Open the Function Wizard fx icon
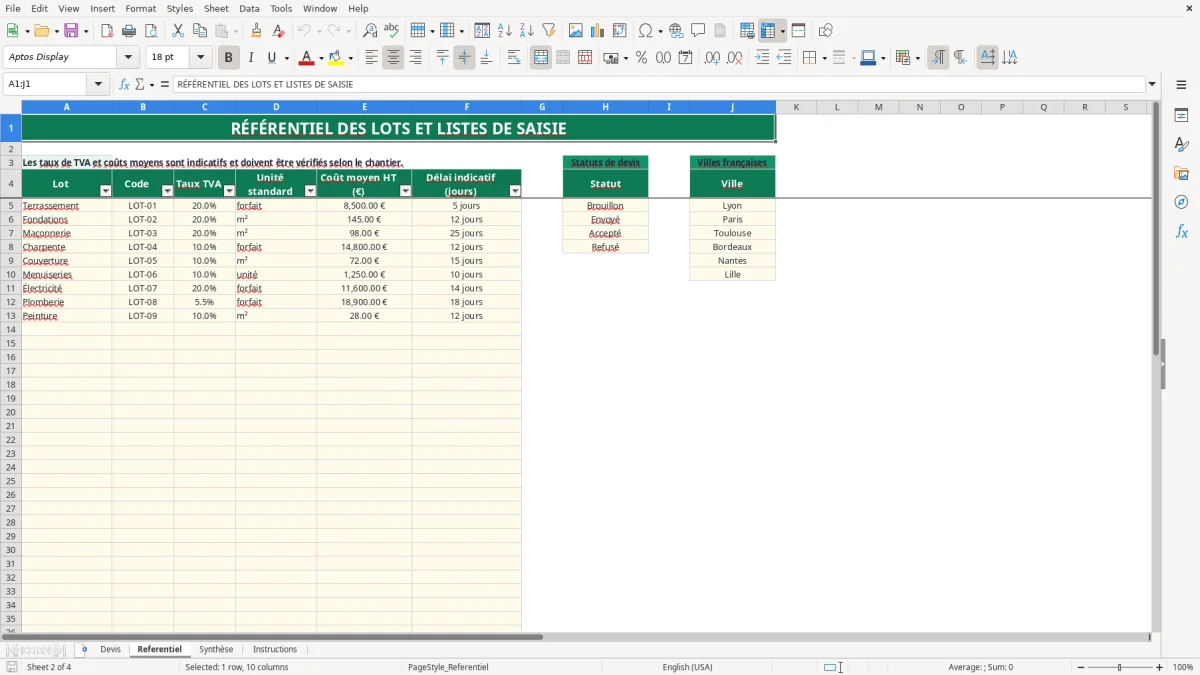 [124, 85]
